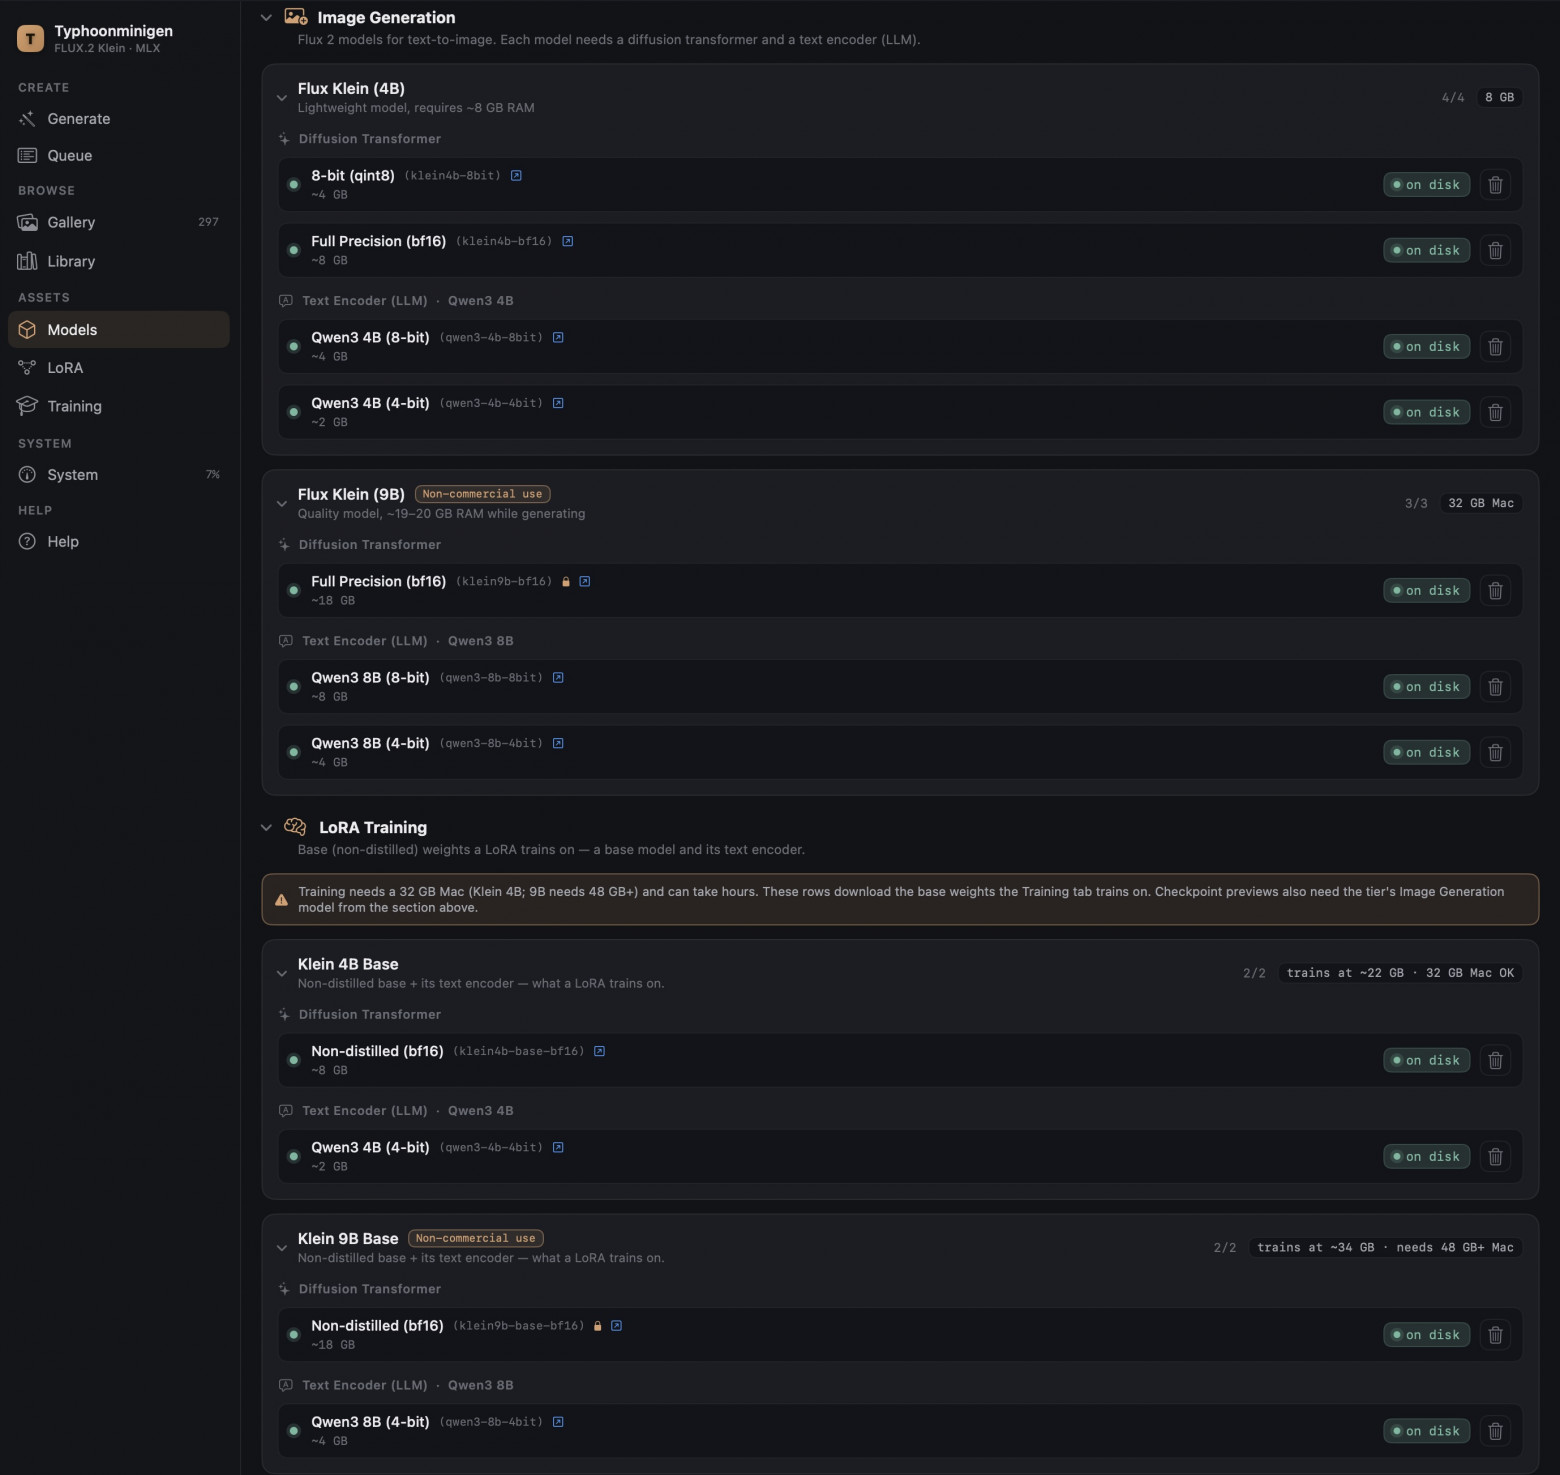
Task: Delete the klein9b-base-bf16 model
Action: pos(1495,1335)
